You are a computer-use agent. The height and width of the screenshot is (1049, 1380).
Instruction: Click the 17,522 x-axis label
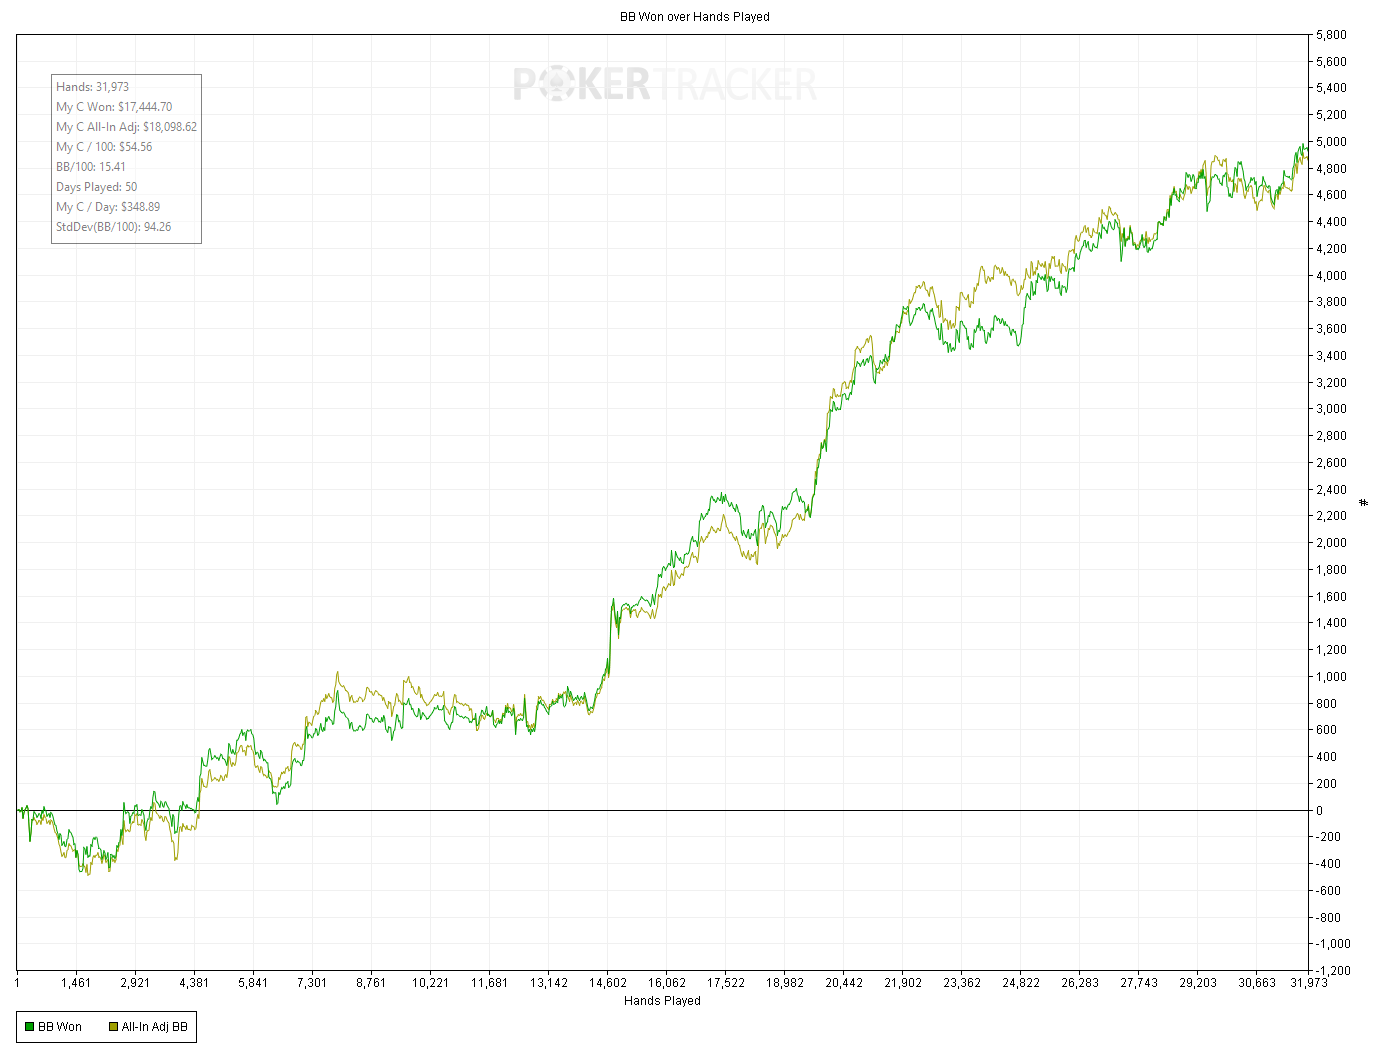tap(726, 983)
